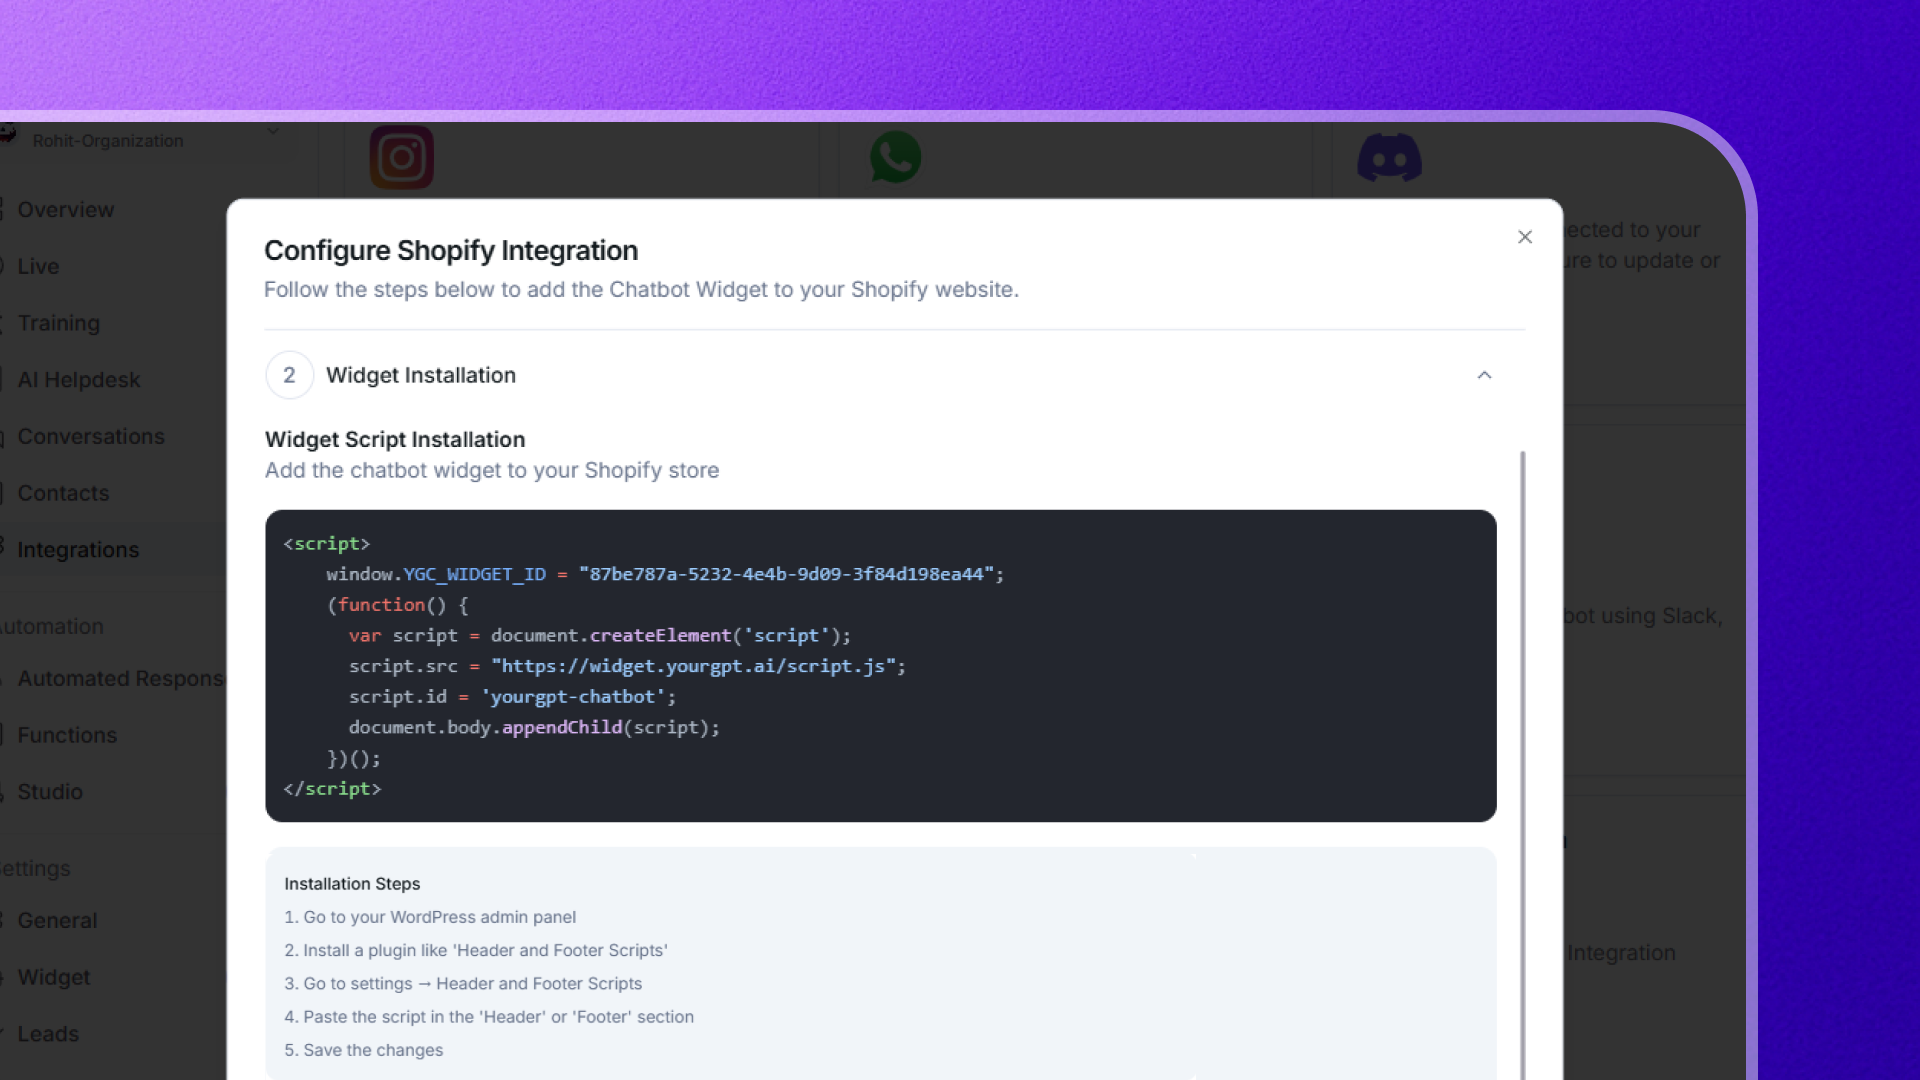Image resolution: width=1920 pixels, height=1080 pixels.
Task: Open the Studio section icon
Action: coord(5,792)
